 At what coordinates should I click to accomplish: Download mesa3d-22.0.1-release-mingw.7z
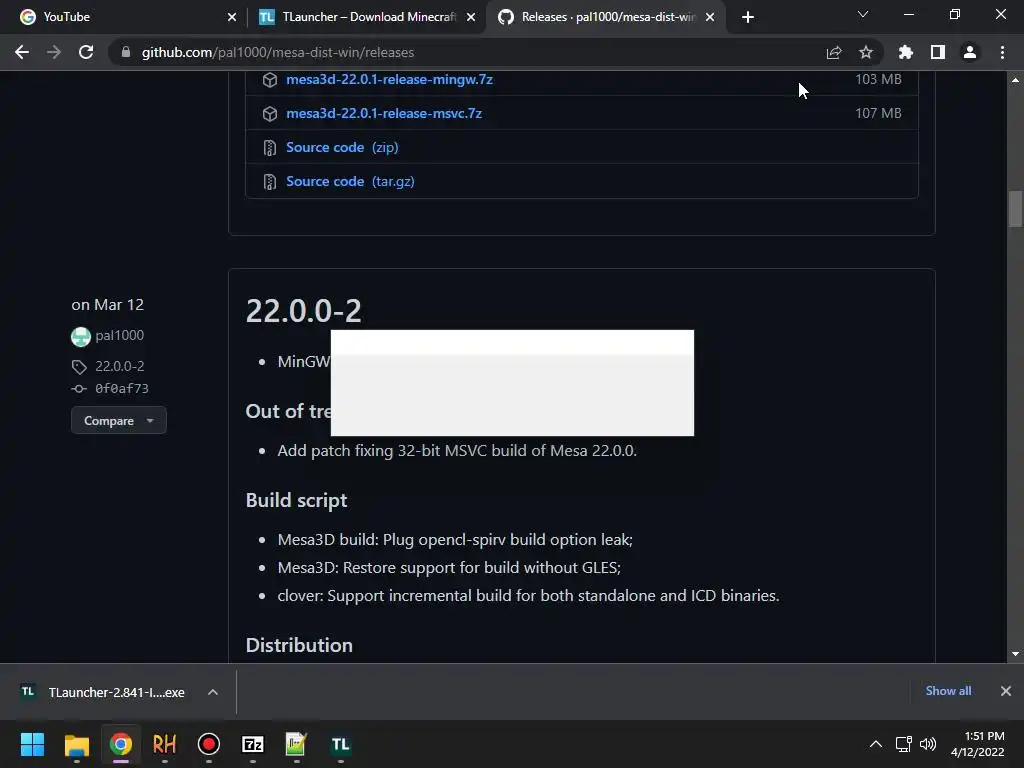point(389,79)
